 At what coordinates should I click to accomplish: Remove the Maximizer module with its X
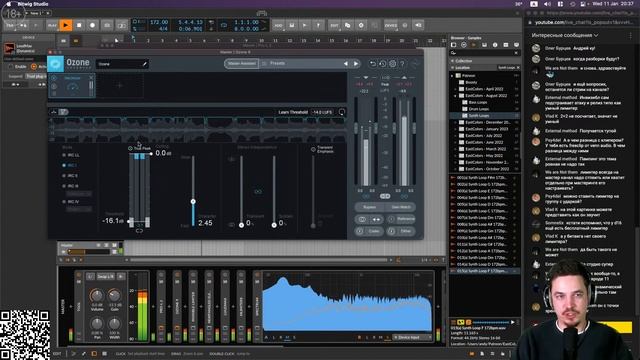coord(91,78)
